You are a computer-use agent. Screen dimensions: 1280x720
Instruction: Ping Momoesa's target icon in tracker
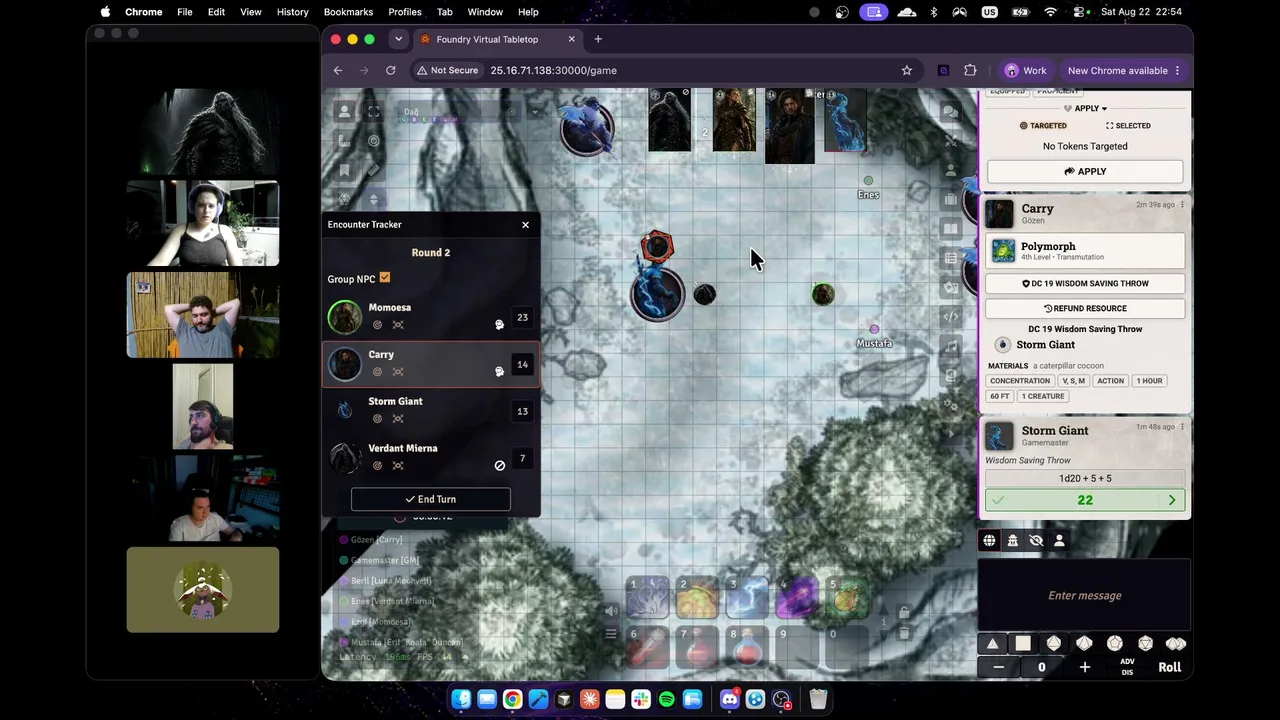click(377, 325)
